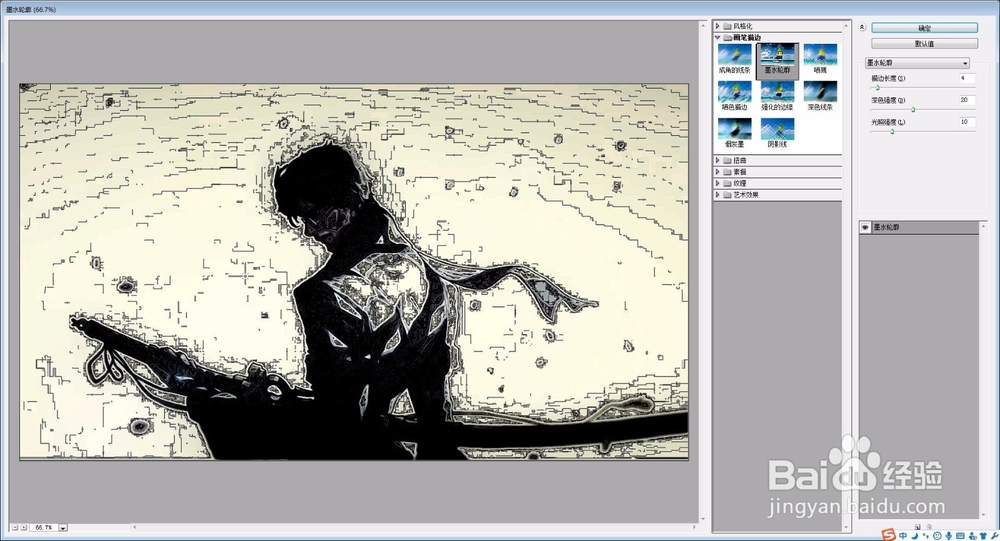Select the 烟灰墨 filter thumbnail

[735, 133]
